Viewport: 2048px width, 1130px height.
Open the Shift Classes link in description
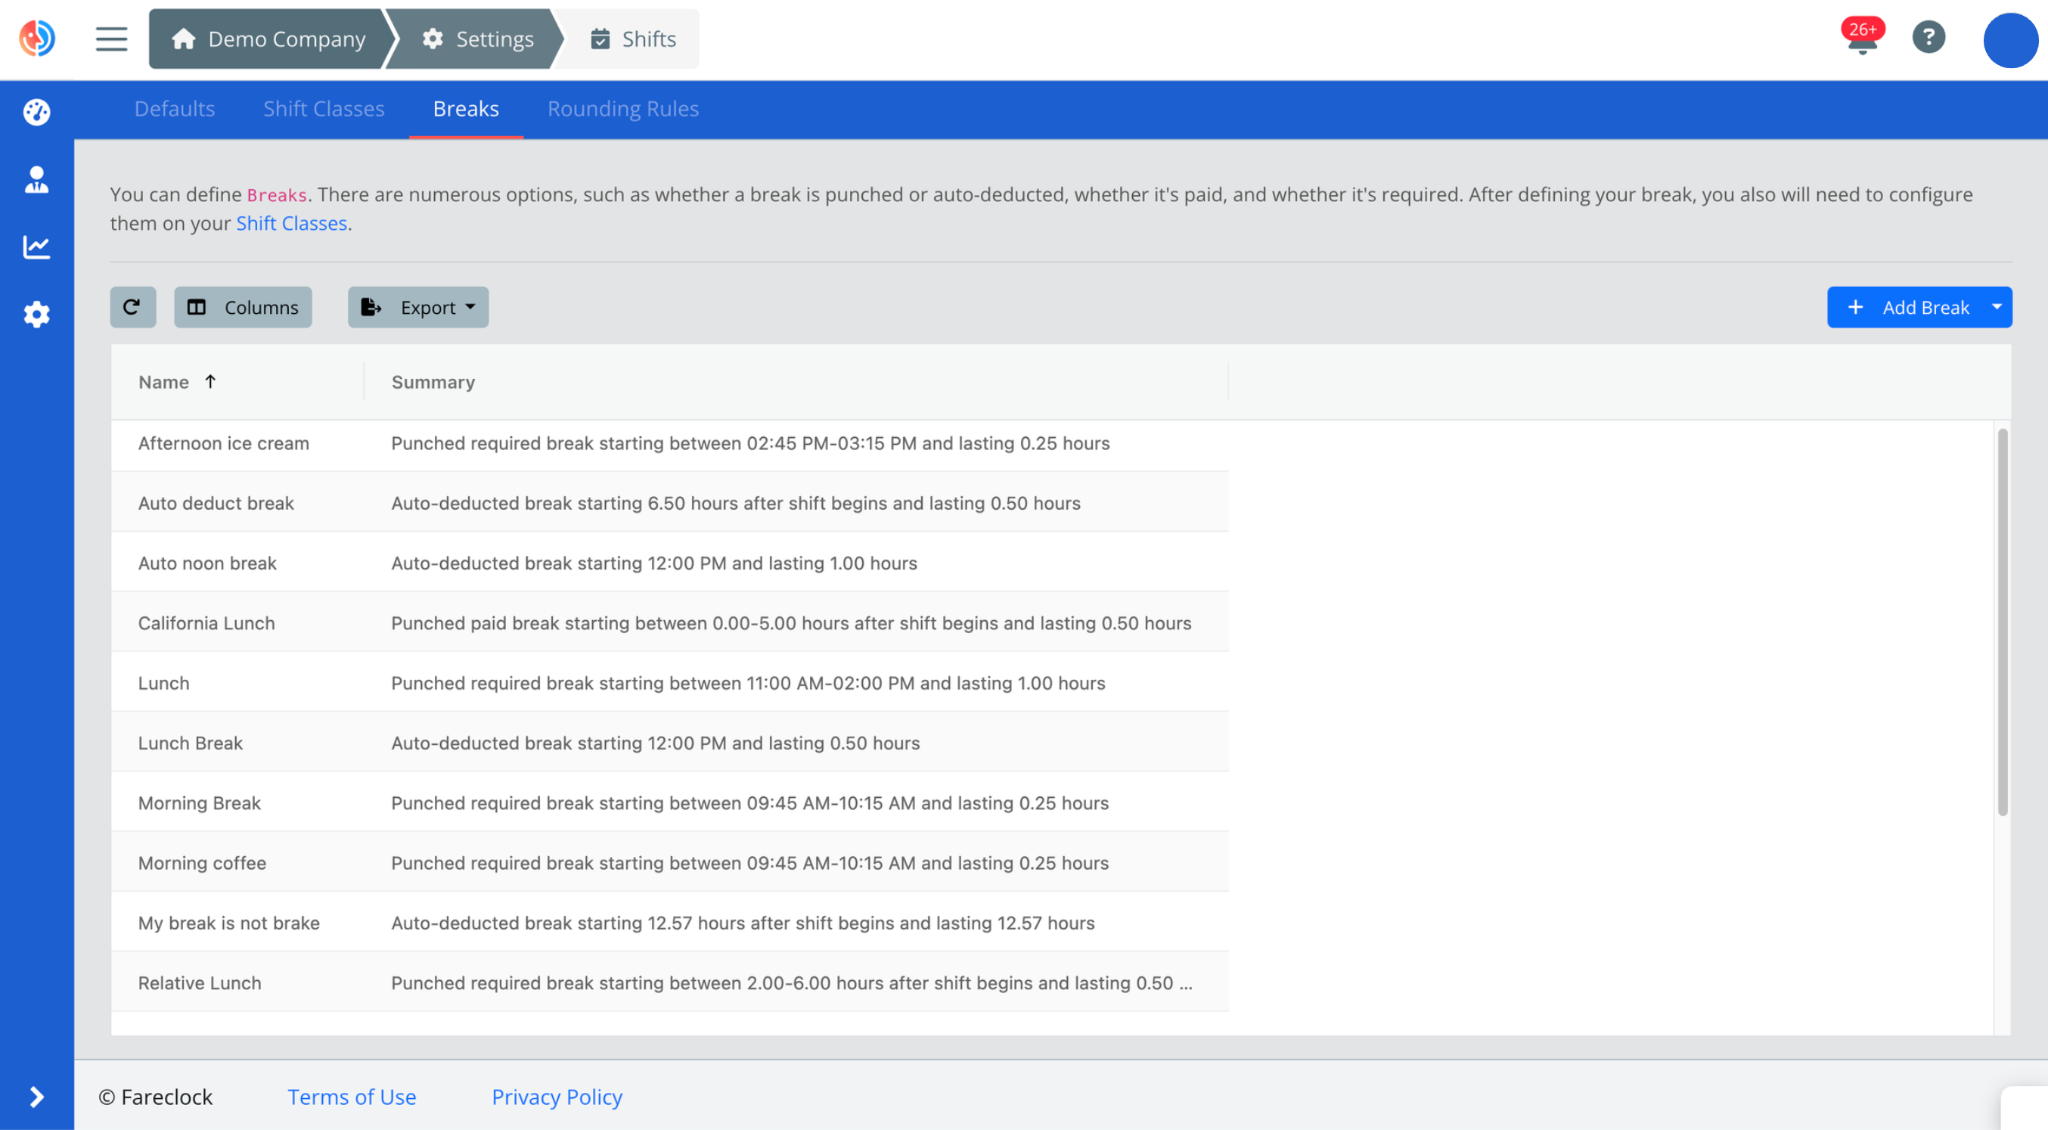(291, 223)
